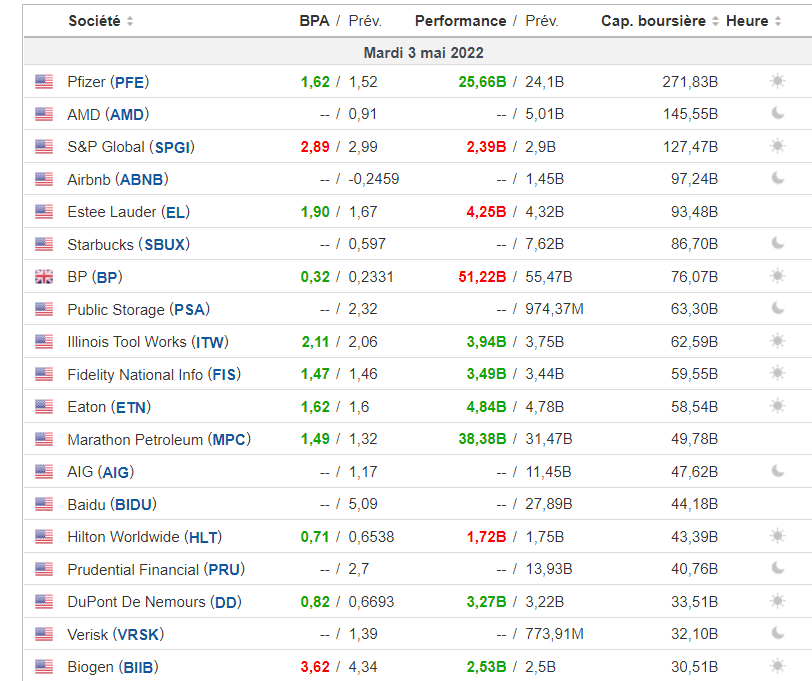The width and height of the screenshot is (812, 681).
Task: Click the US flag next to Pfizer
Action: click(44, 82)
